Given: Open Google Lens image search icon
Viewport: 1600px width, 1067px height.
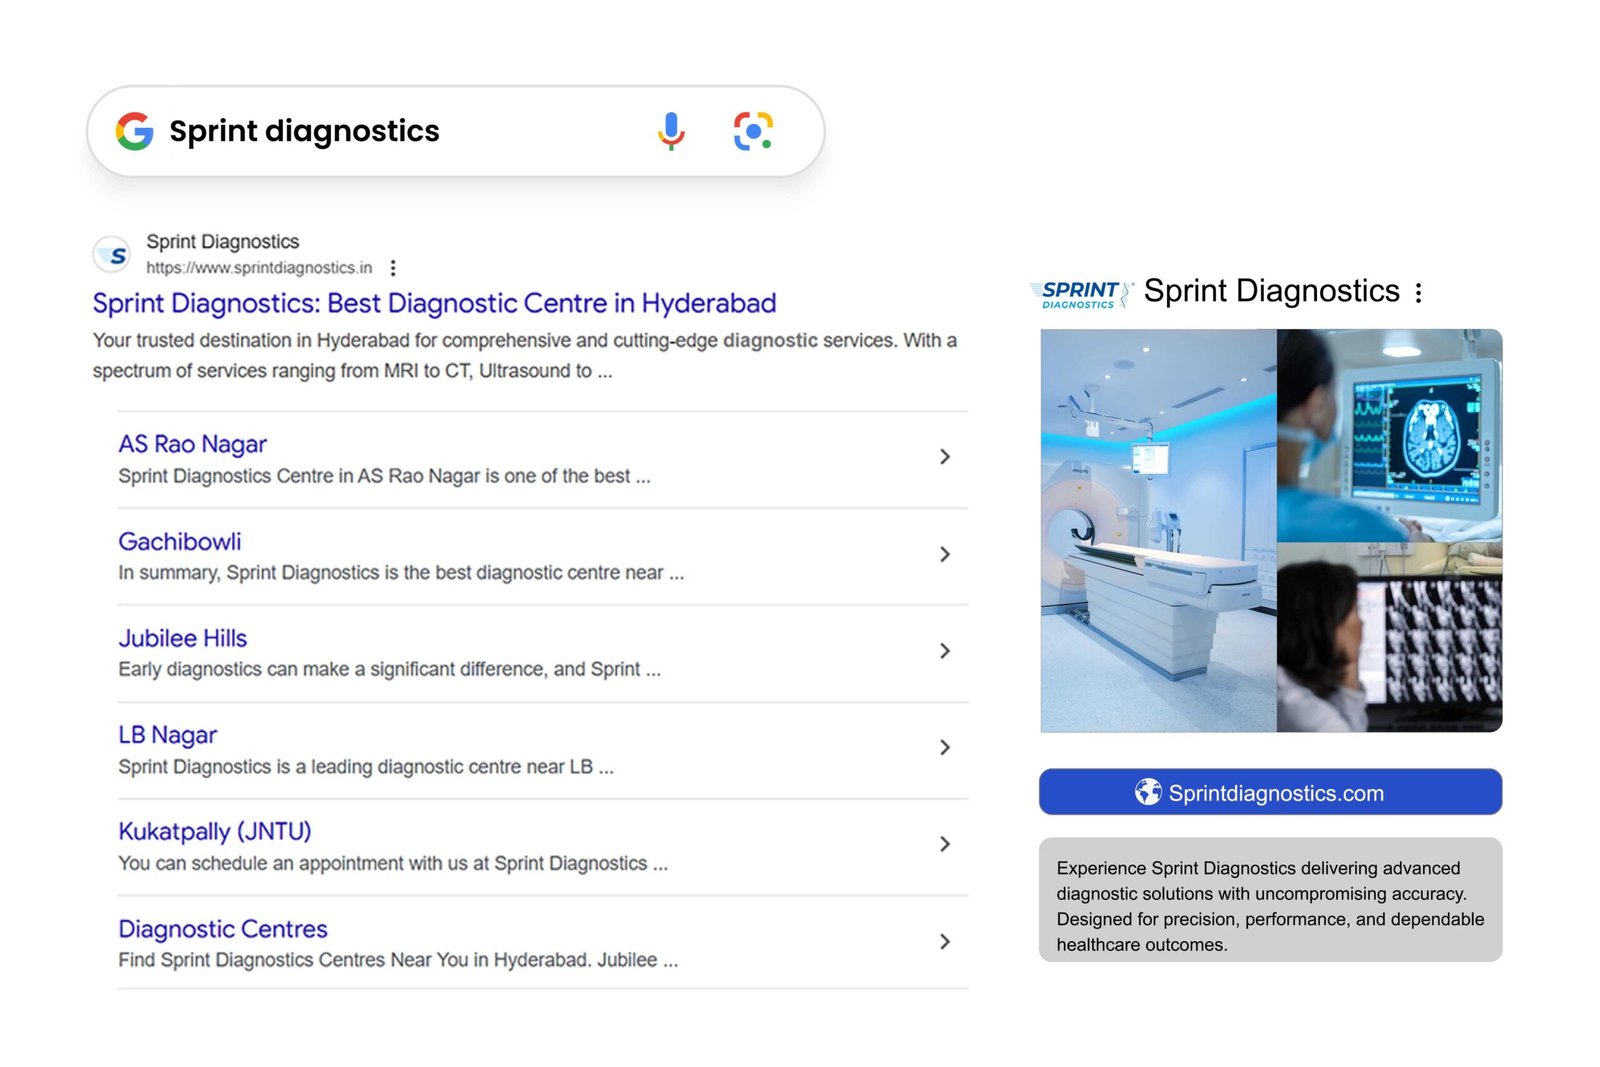Looking at the screenshot, I should (x=753, y=131).
